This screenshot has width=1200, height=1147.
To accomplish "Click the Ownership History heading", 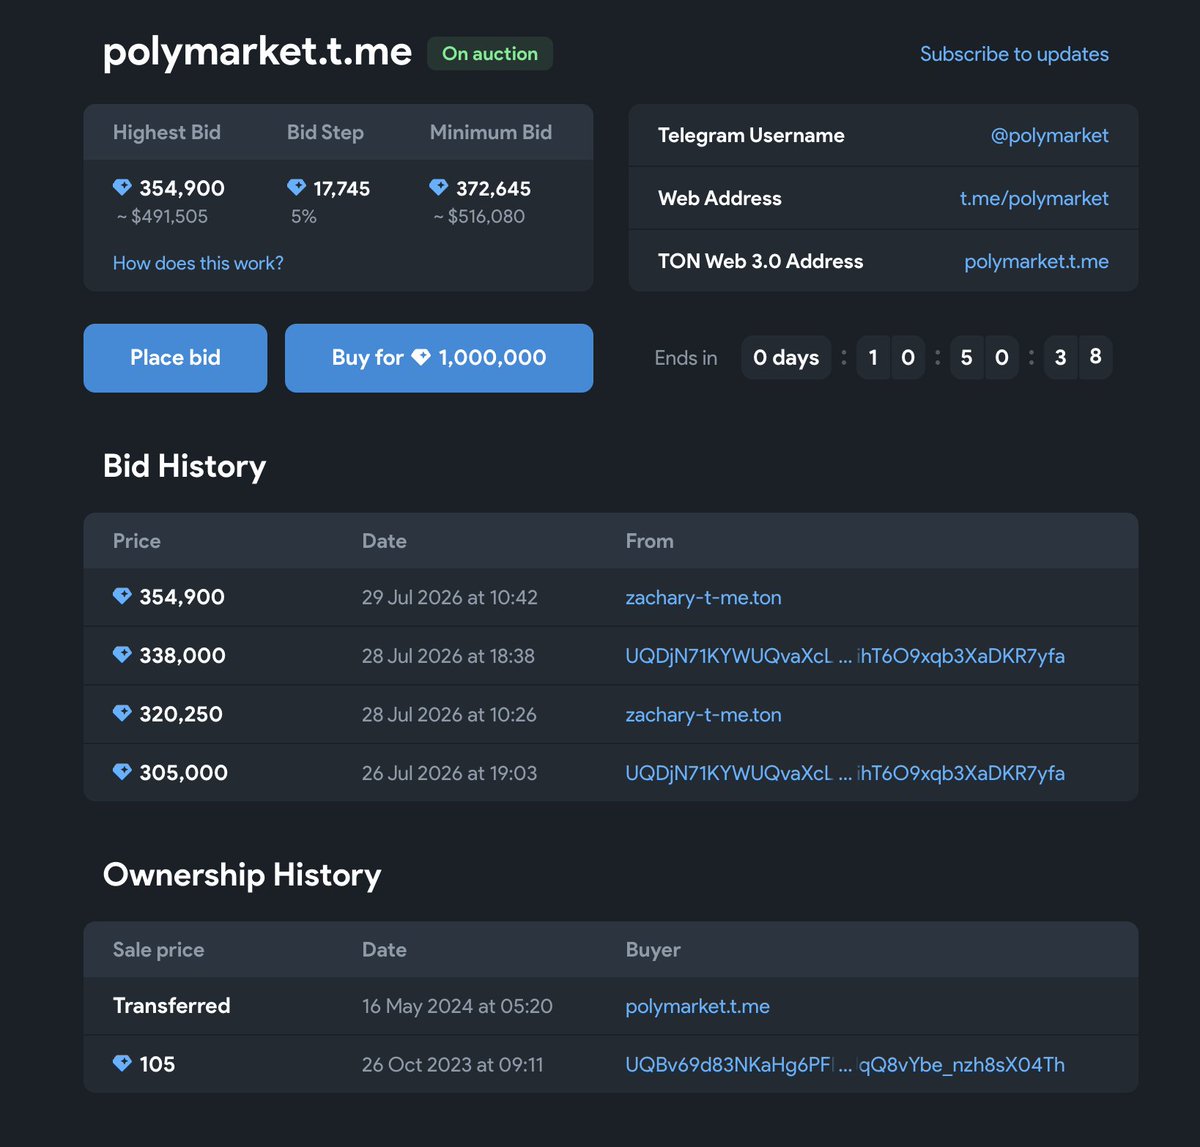I will point(242,875).
